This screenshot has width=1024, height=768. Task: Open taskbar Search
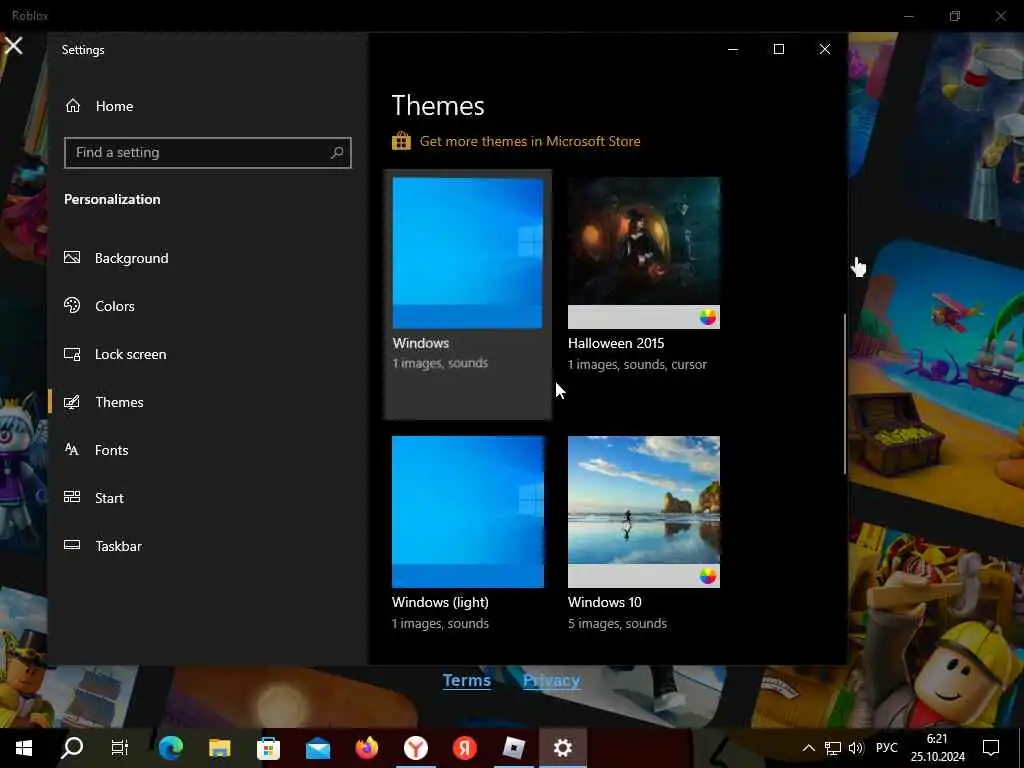72,748
